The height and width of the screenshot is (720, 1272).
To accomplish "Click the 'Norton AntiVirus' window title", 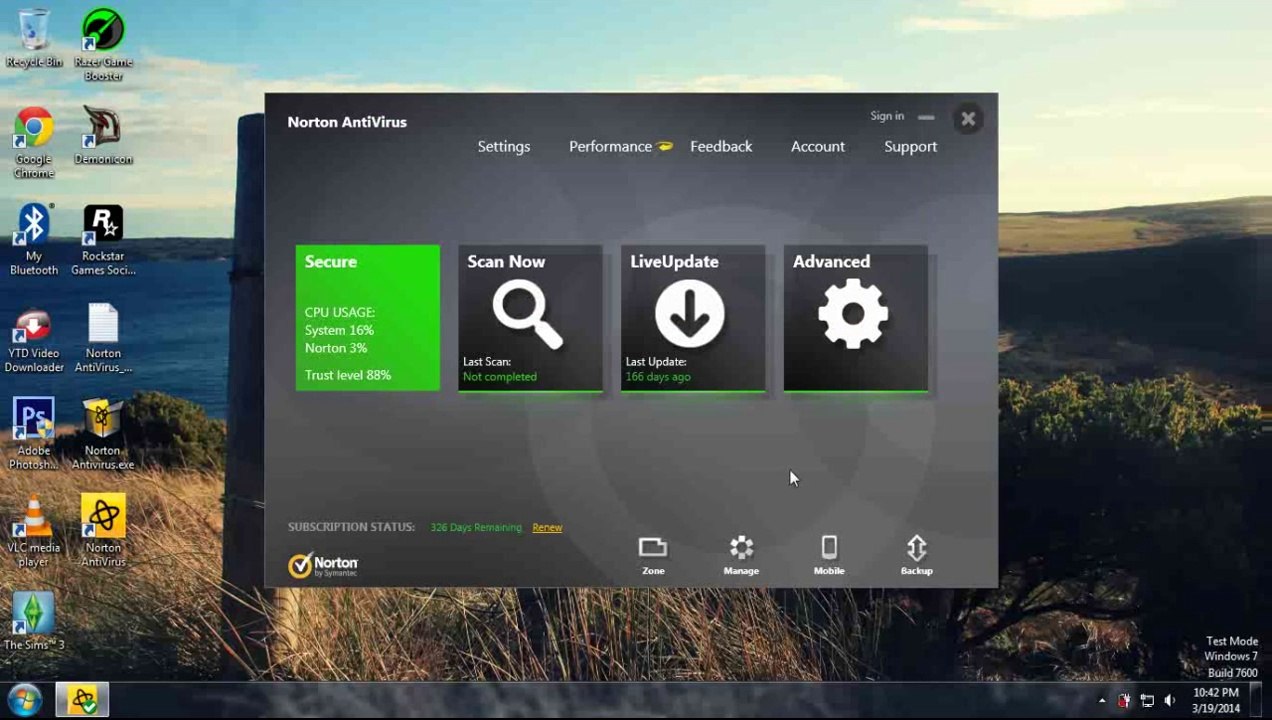I will (347, 122).
